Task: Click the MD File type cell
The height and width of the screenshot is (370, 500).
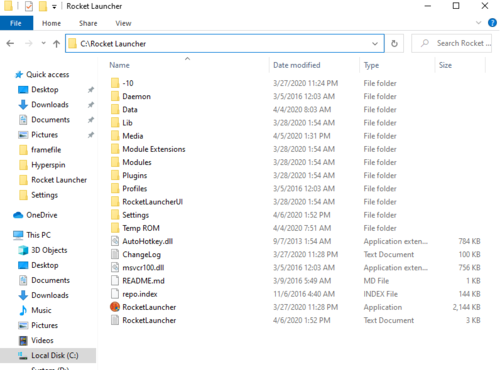Action: tap(376, 281)
